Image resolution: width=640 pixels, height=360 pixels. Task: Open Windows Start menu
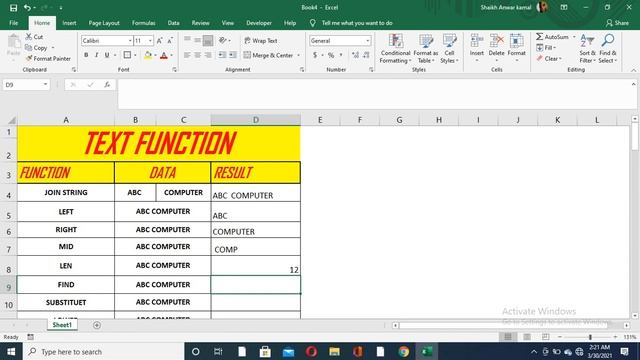point(11,351)
